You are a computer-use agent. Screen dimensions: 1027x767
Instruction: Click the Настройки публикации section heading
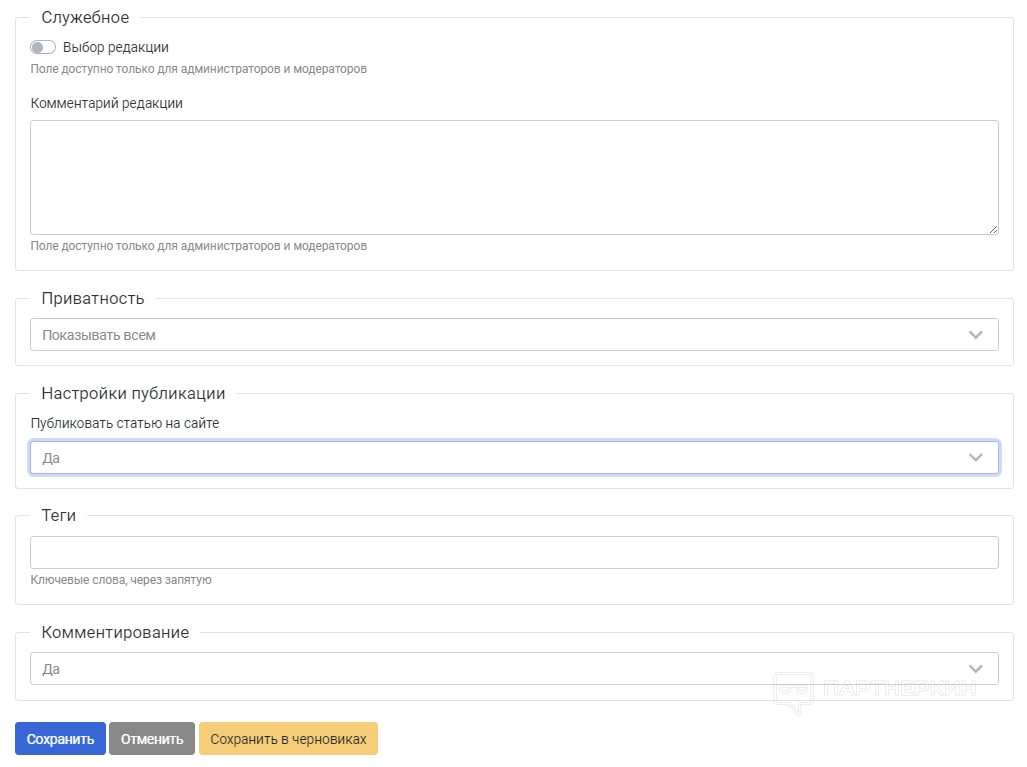[133, 393]
